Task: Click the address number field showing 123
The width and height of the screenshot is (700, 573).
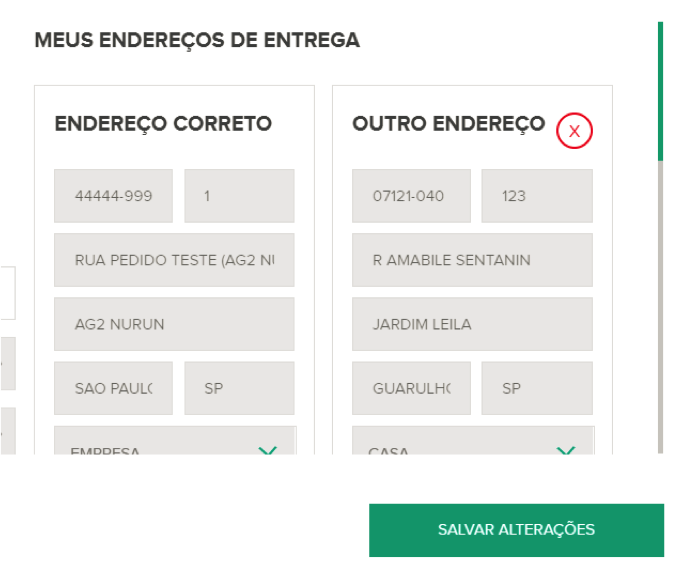Action: point(537,196)
